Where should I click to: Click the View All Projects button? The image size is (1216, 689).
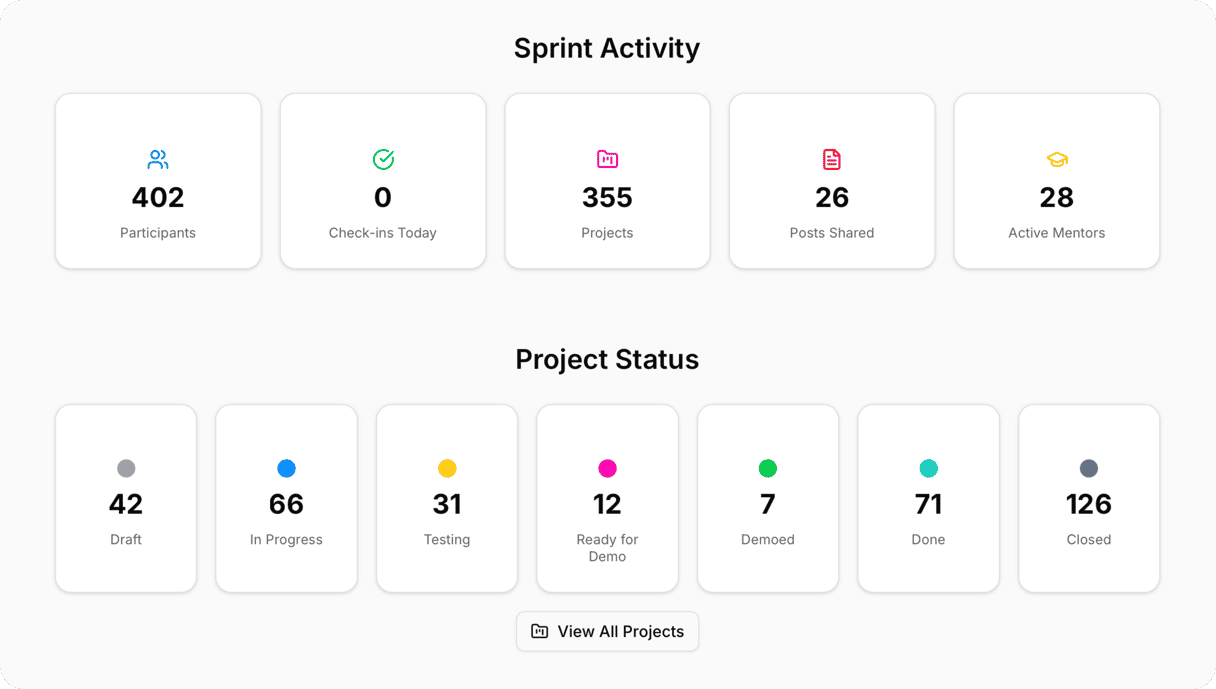click(607, 631)
